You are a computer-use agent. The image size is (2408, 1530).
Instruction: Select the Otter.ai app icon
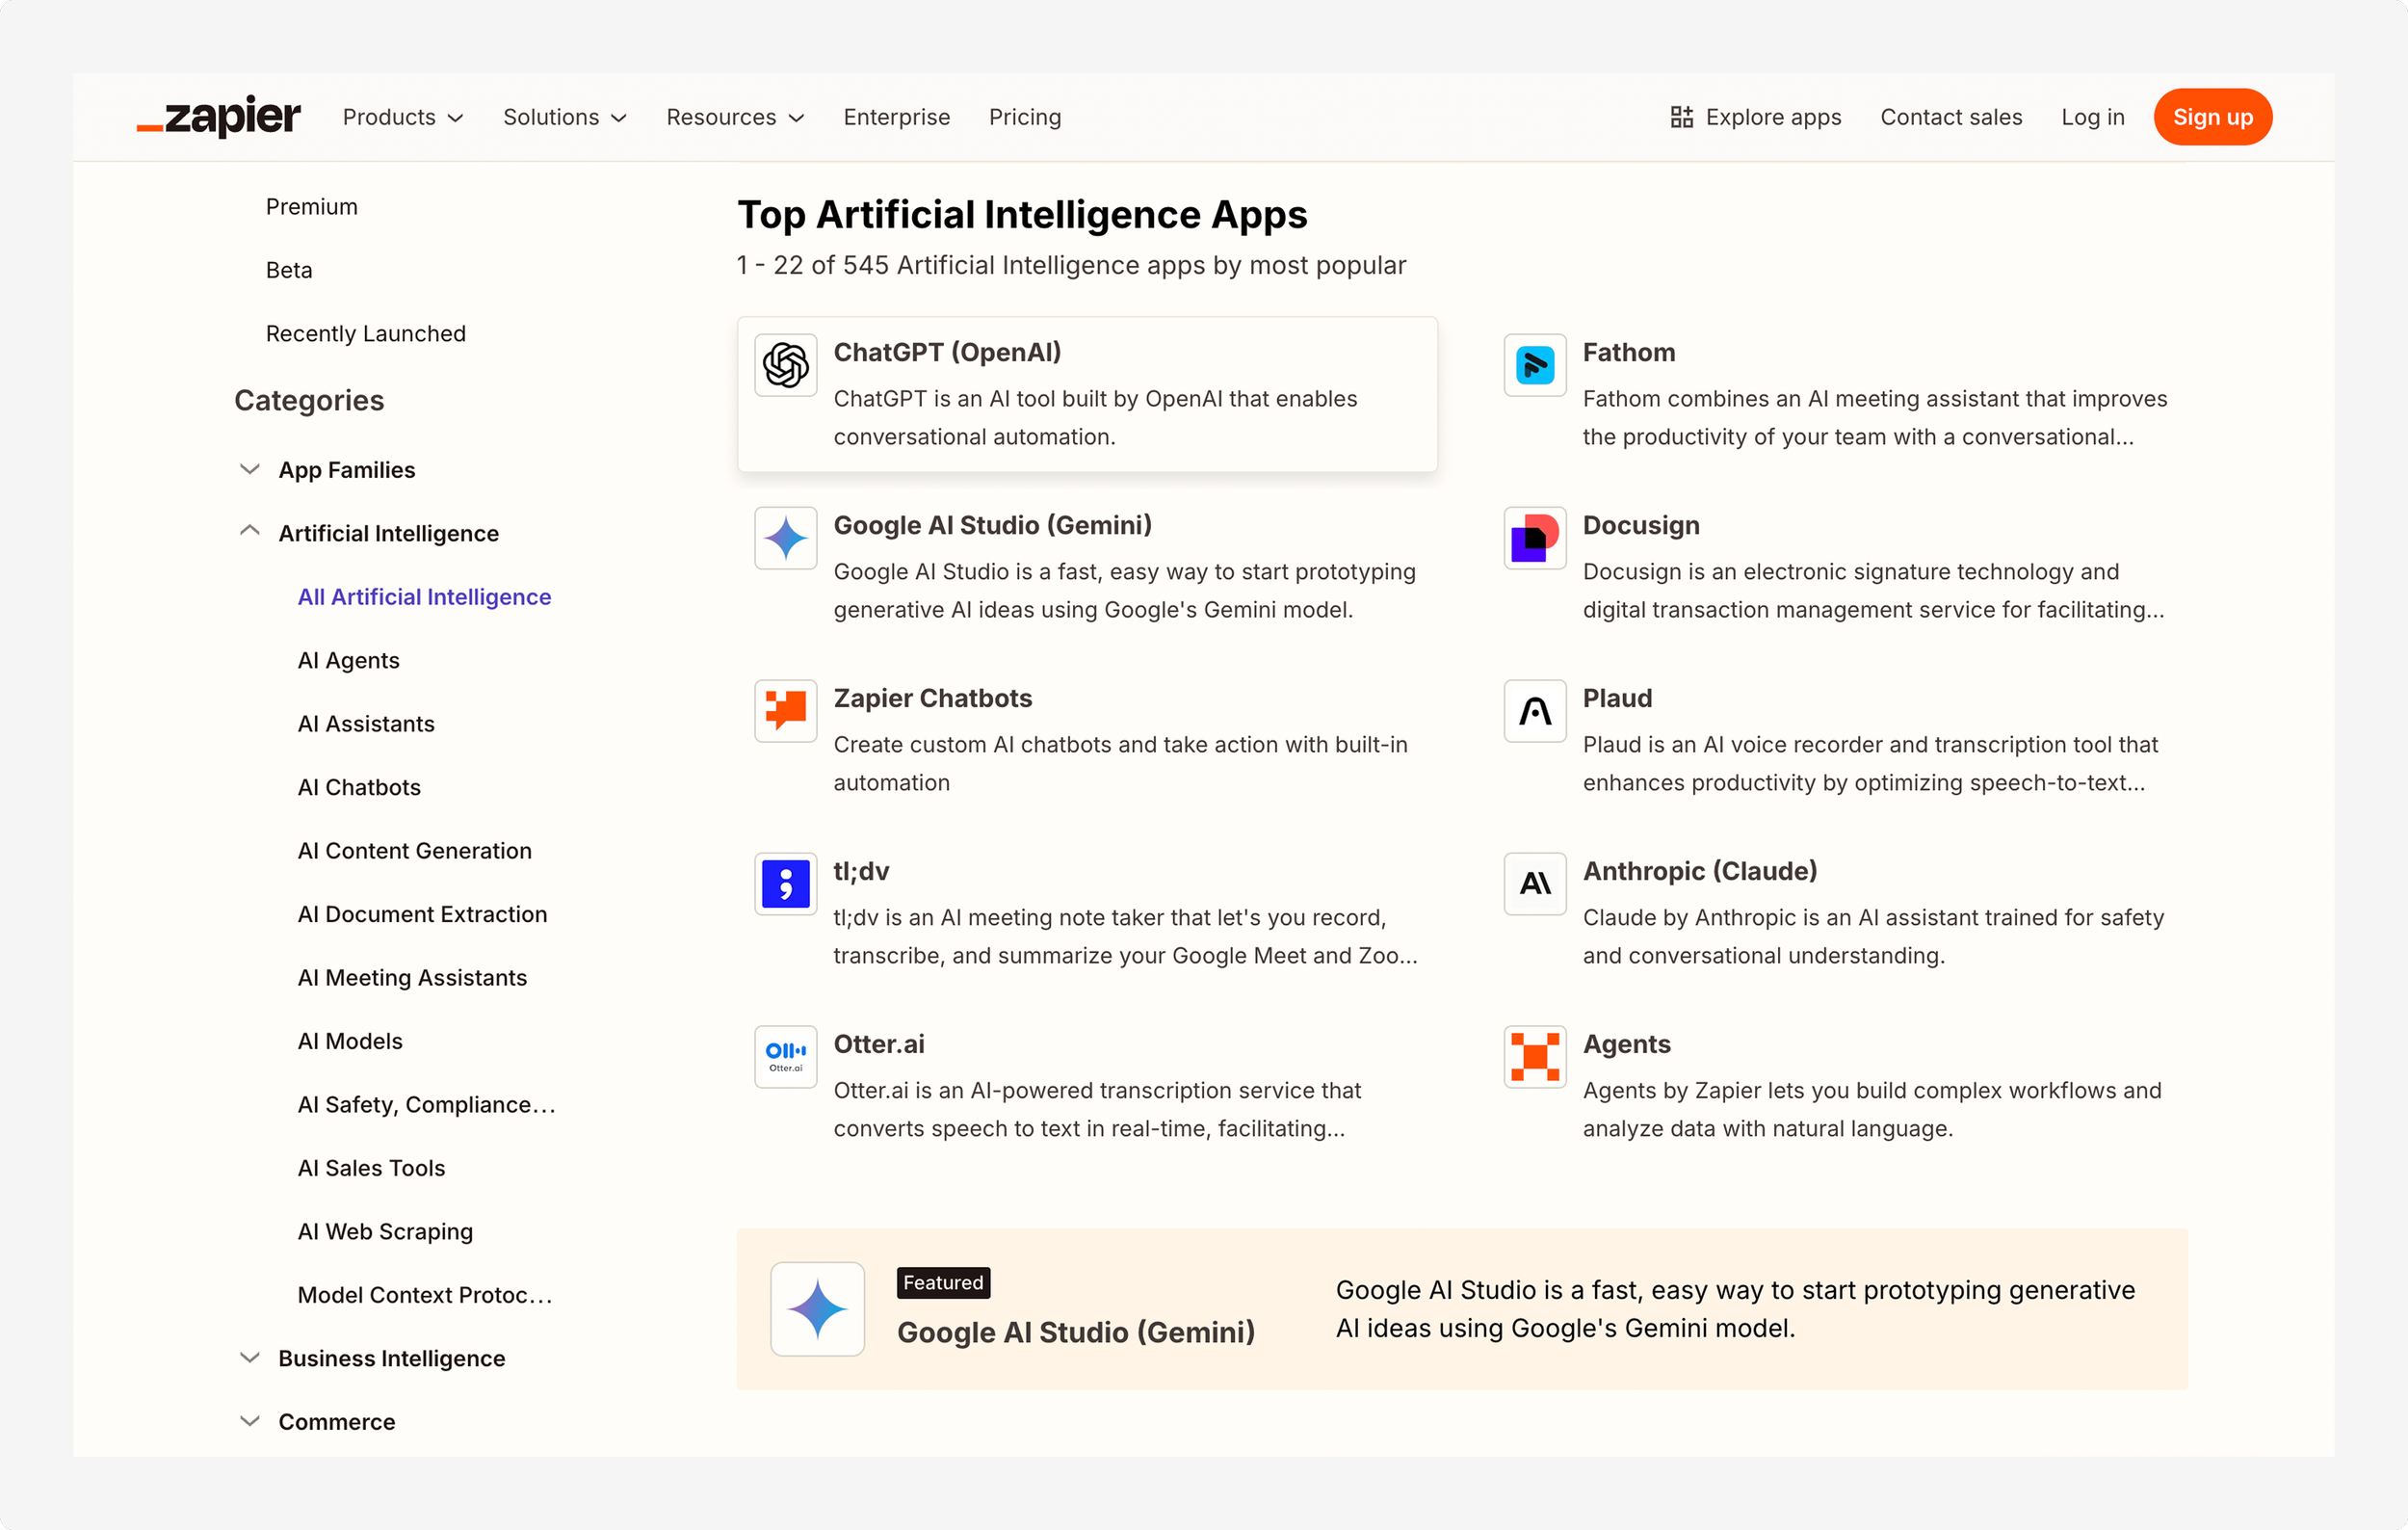[785, 1057]
